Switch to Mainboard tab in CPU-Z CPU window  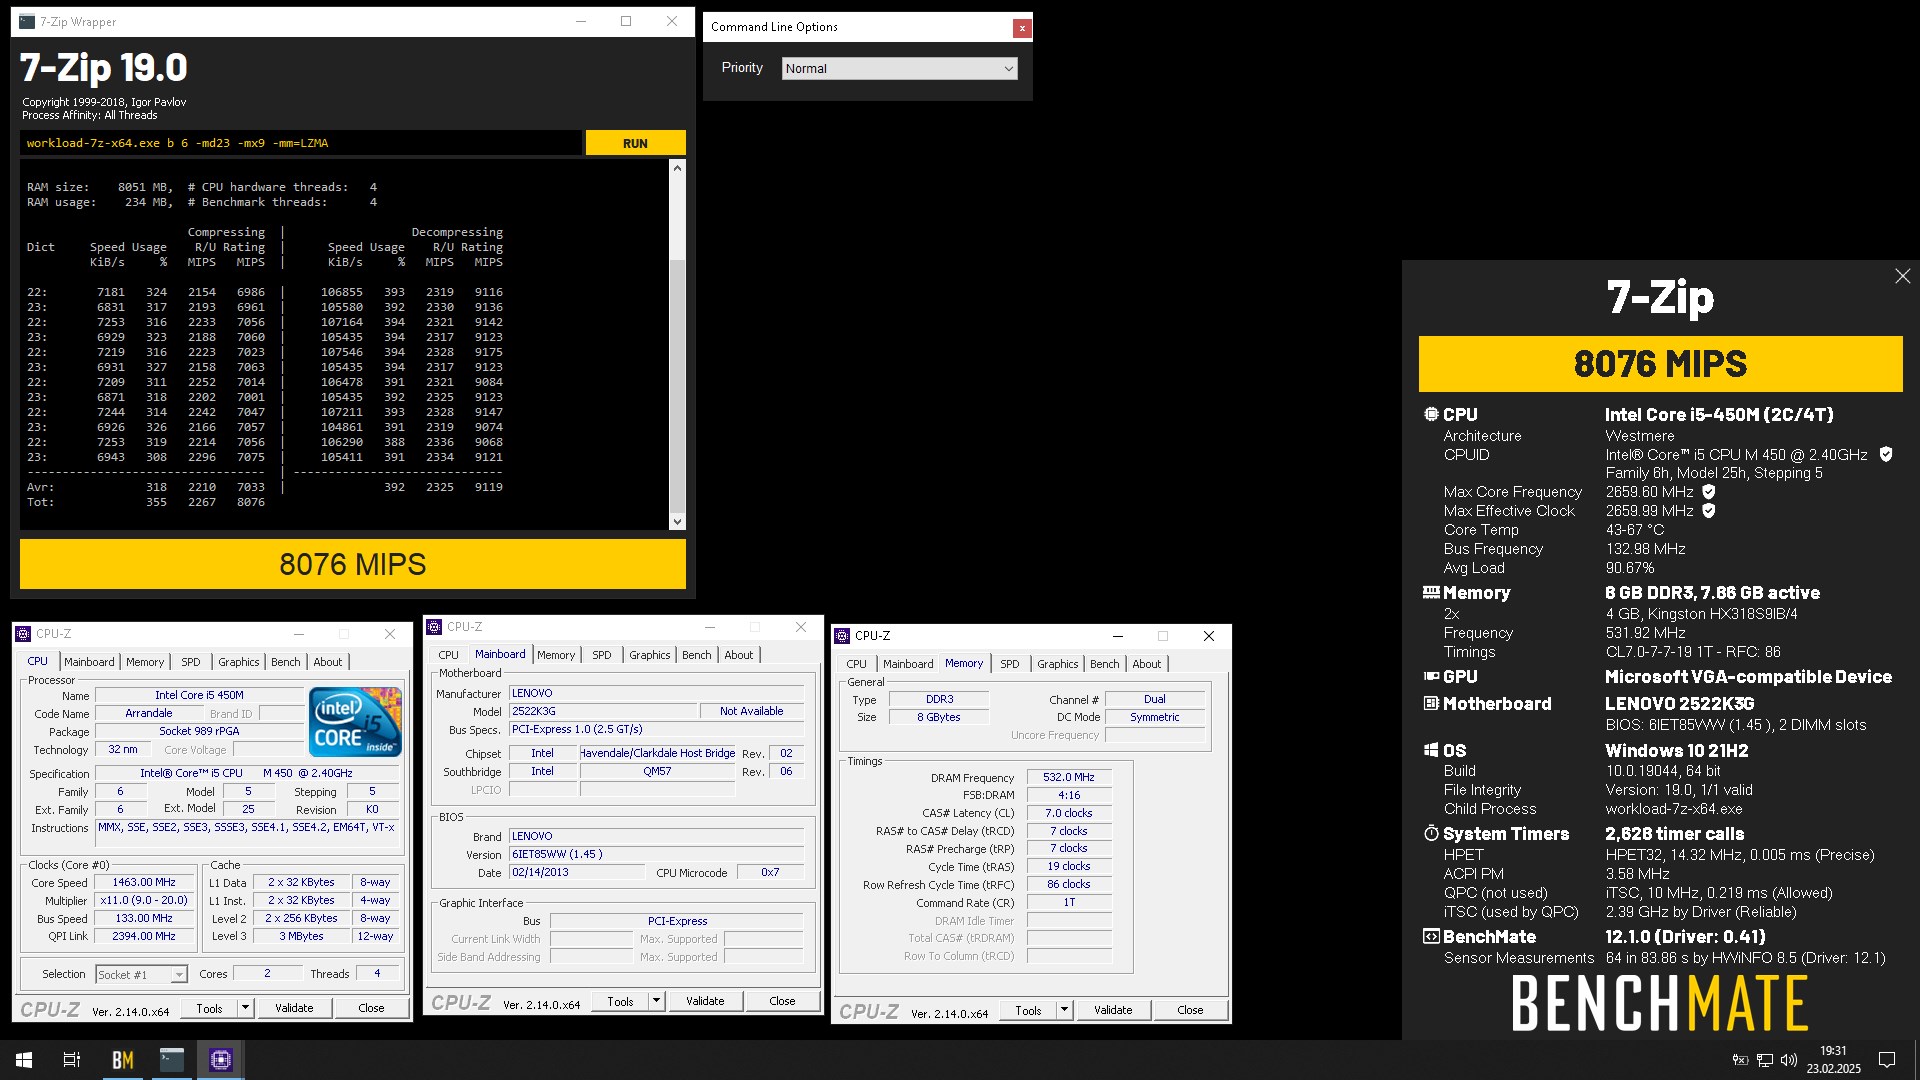click(x=89, y=662)
